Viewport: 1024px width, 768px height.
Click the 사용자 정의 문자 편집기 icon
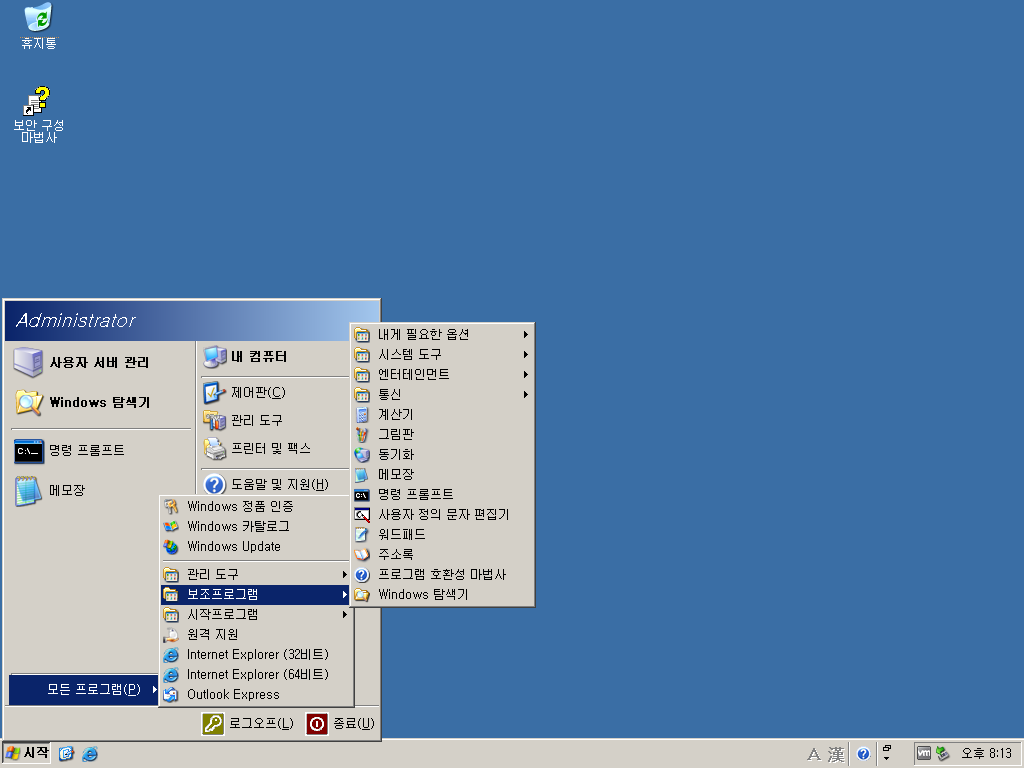click(x=362, y=515)
